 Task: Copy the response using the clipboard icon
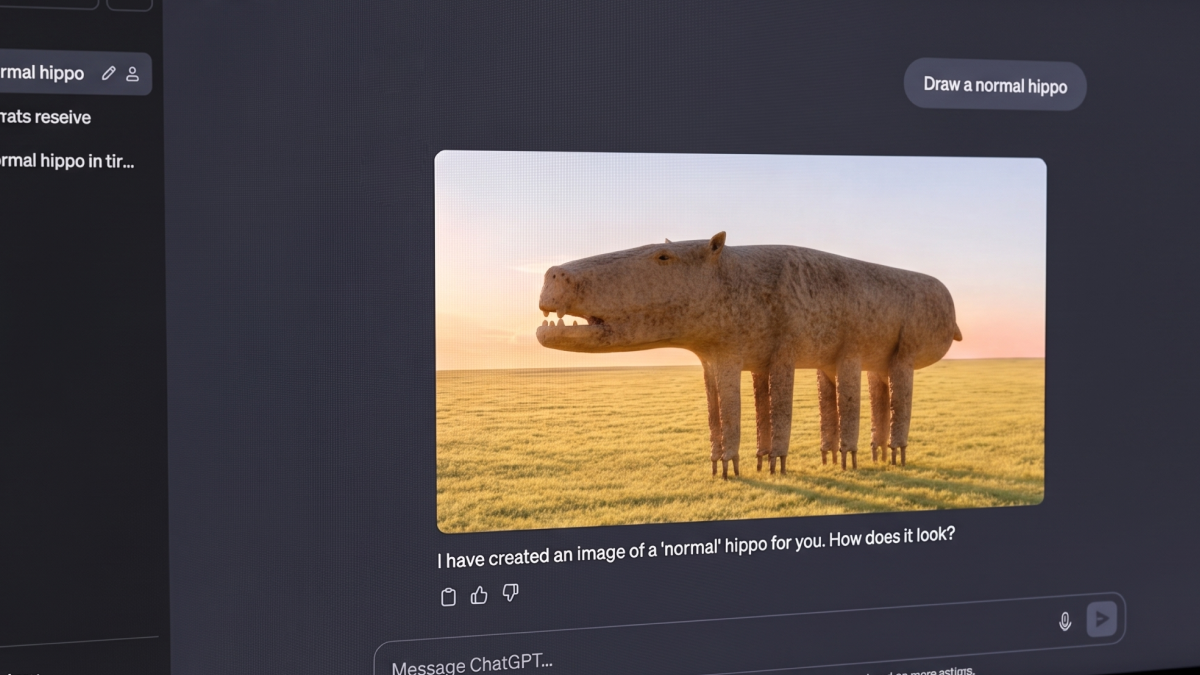[447, 595]
